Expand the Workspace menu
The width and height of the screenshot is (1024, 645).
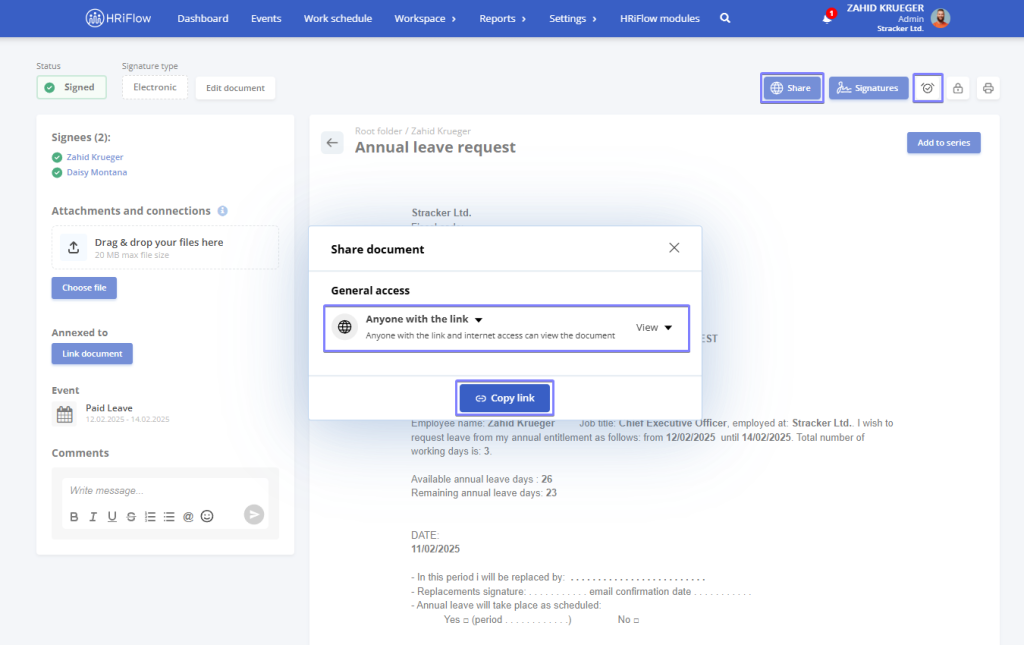click(x=424, y=18)
